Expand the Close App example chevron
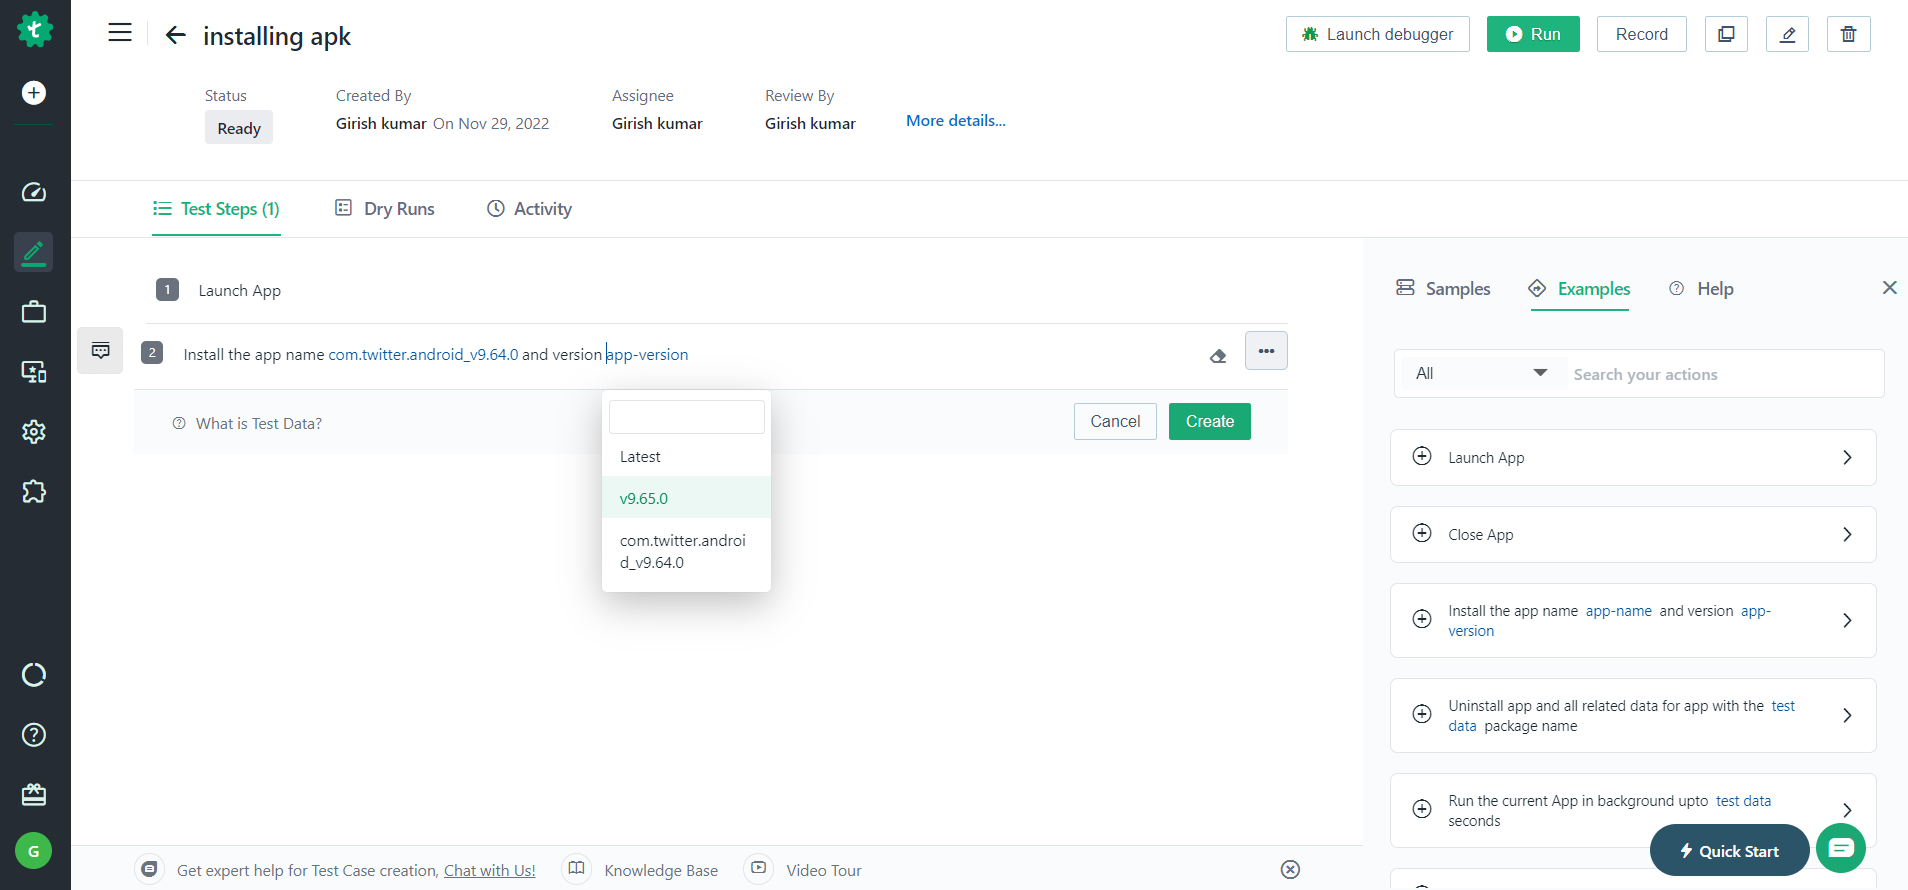Screen dimensions: 1908x890 click(1847, 535)
